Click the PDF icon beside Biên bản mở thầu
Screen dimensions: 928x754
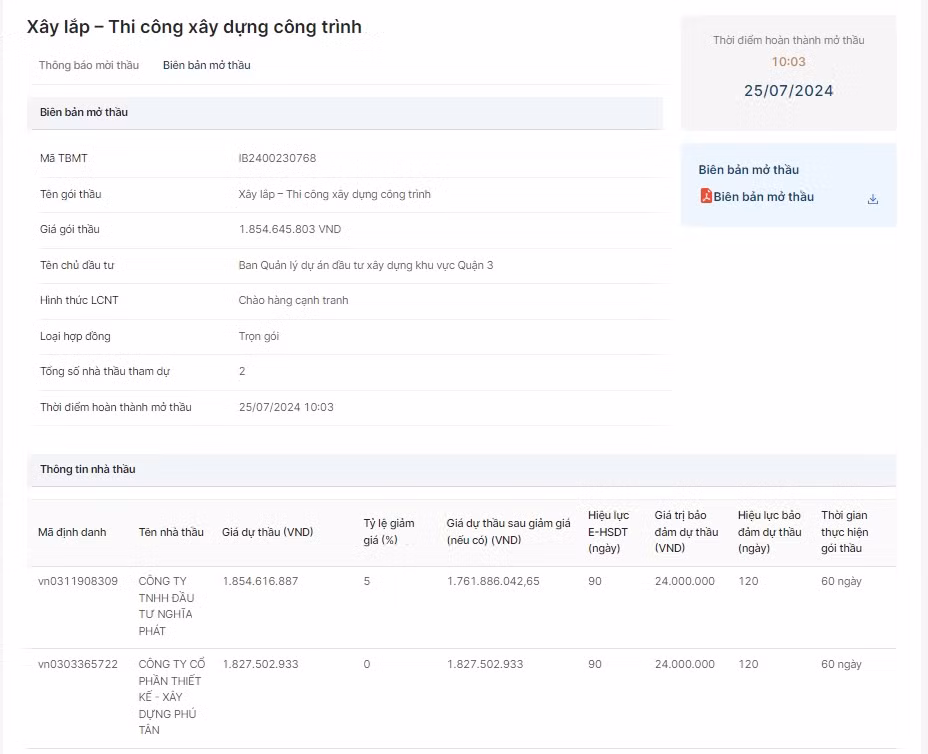(705, 196)
